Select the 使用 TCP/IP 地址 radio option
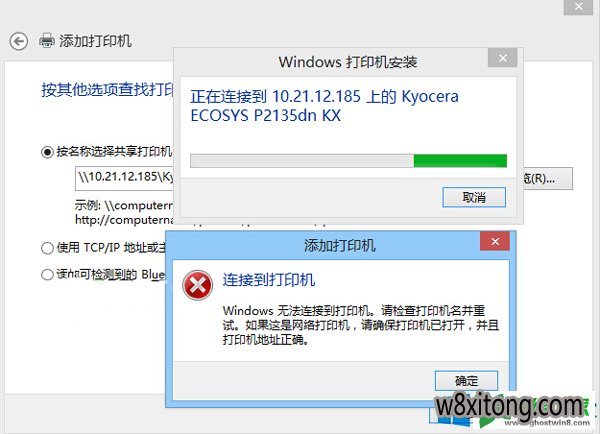The width and height of the screenshot is (600, 434). 47,248
